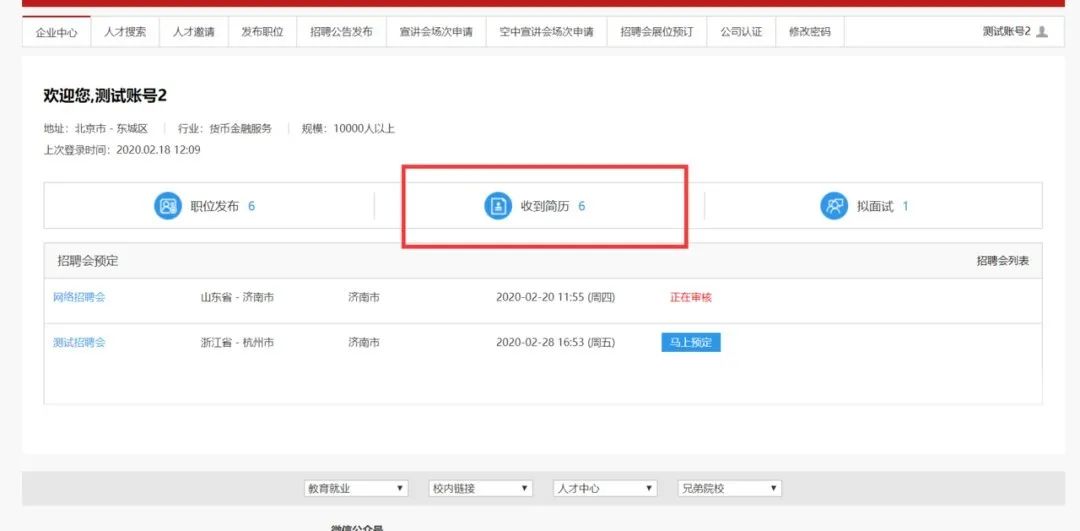Click the 公司认证 tab
1080x531 pixels.
(741, 32)
